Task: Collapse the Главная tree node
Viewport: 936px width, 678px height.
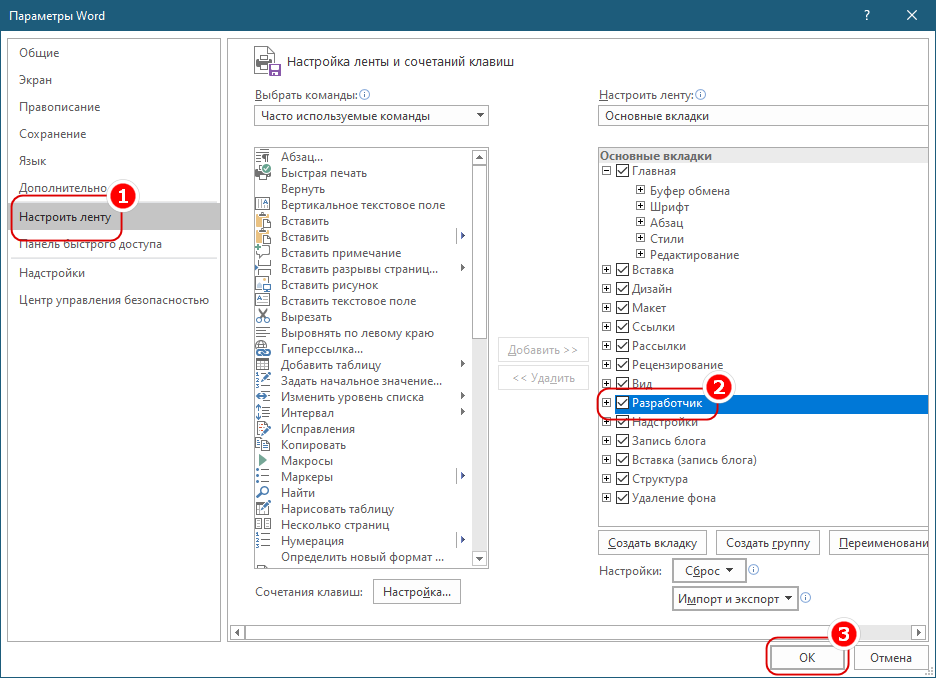Action: tap(606, 171)
